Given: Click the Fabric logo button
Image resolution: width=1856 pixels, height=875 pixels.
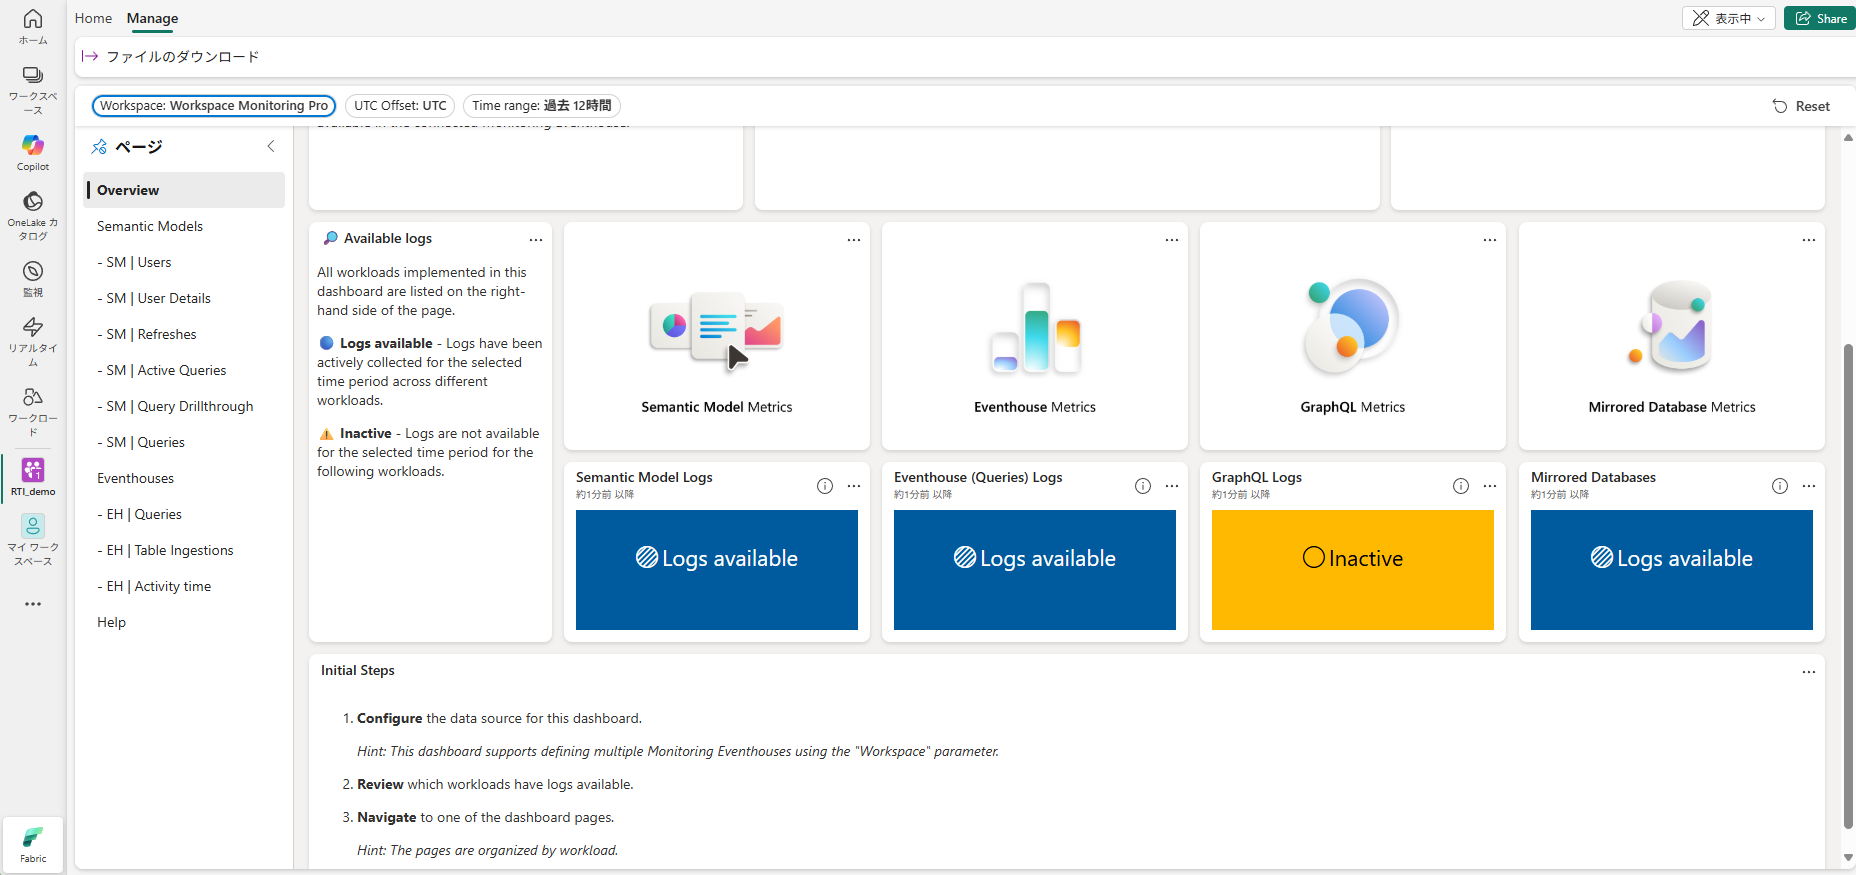Looking at the screenshot, I should (x=33, y=844).
